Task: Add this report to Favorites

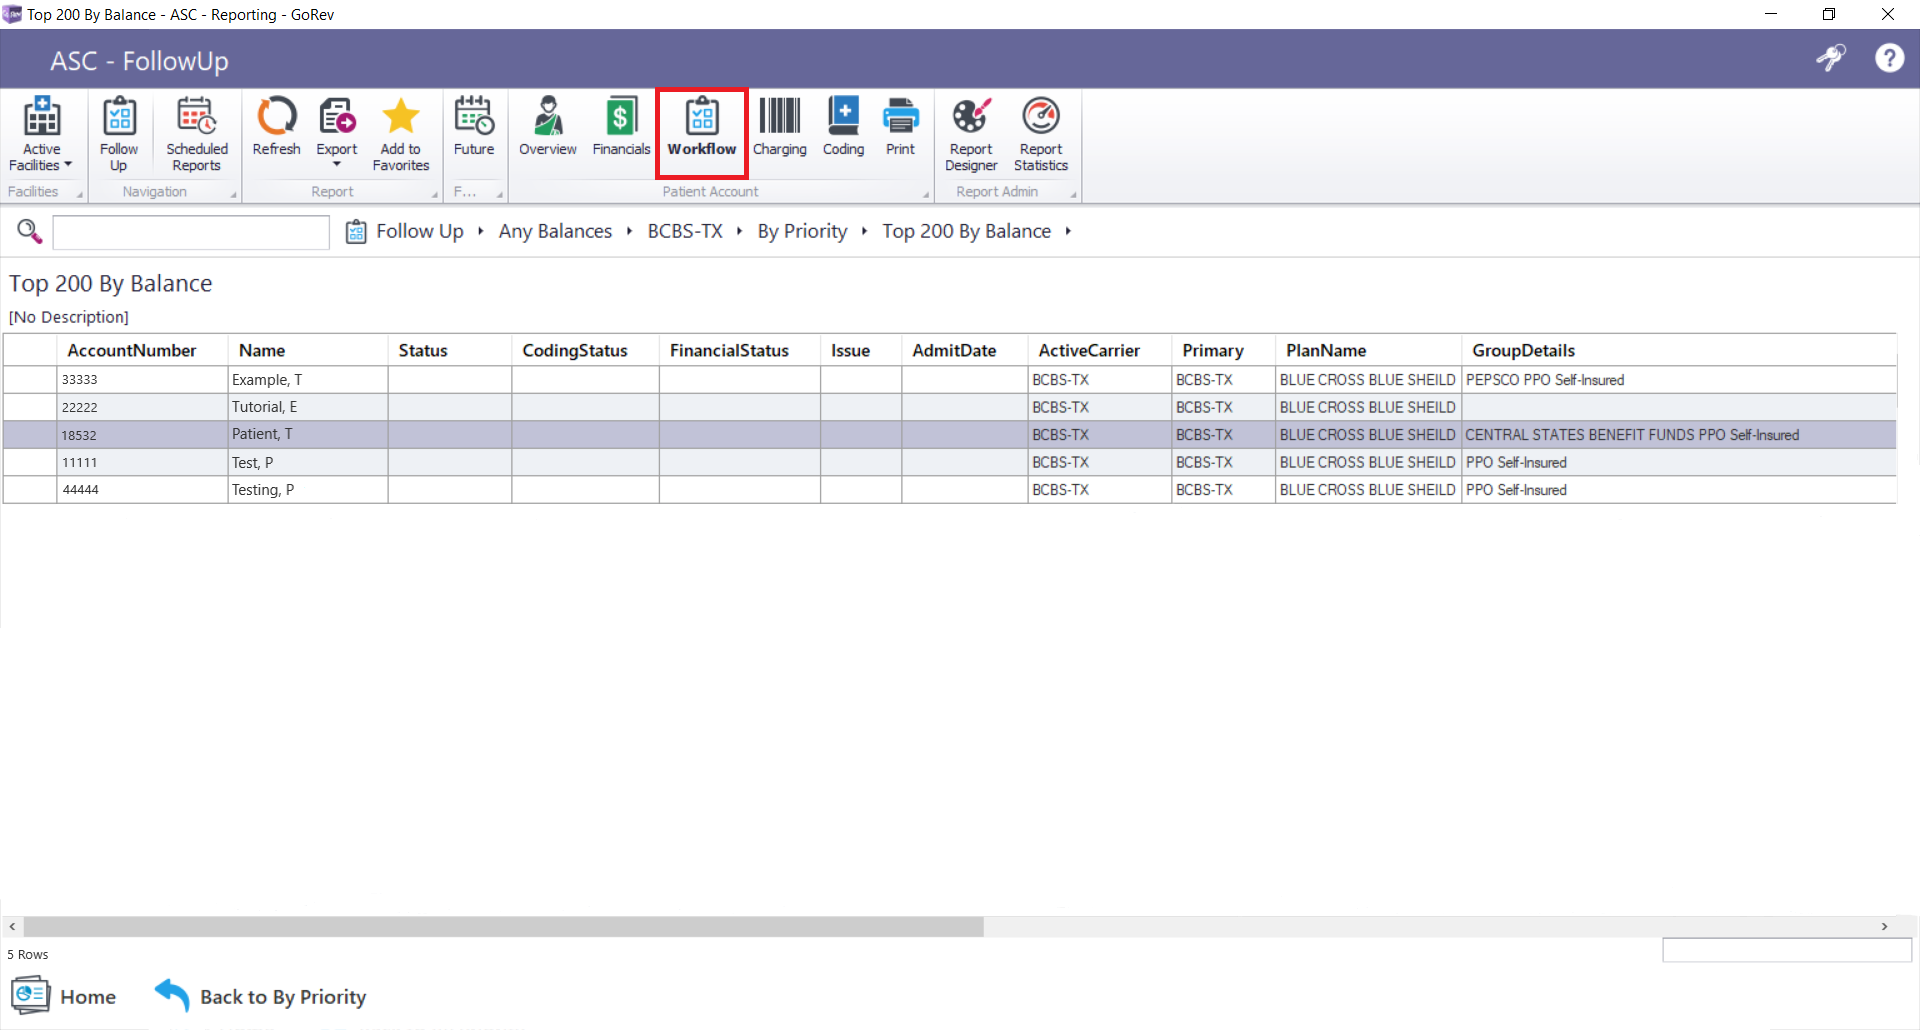Action: point(401,135)
